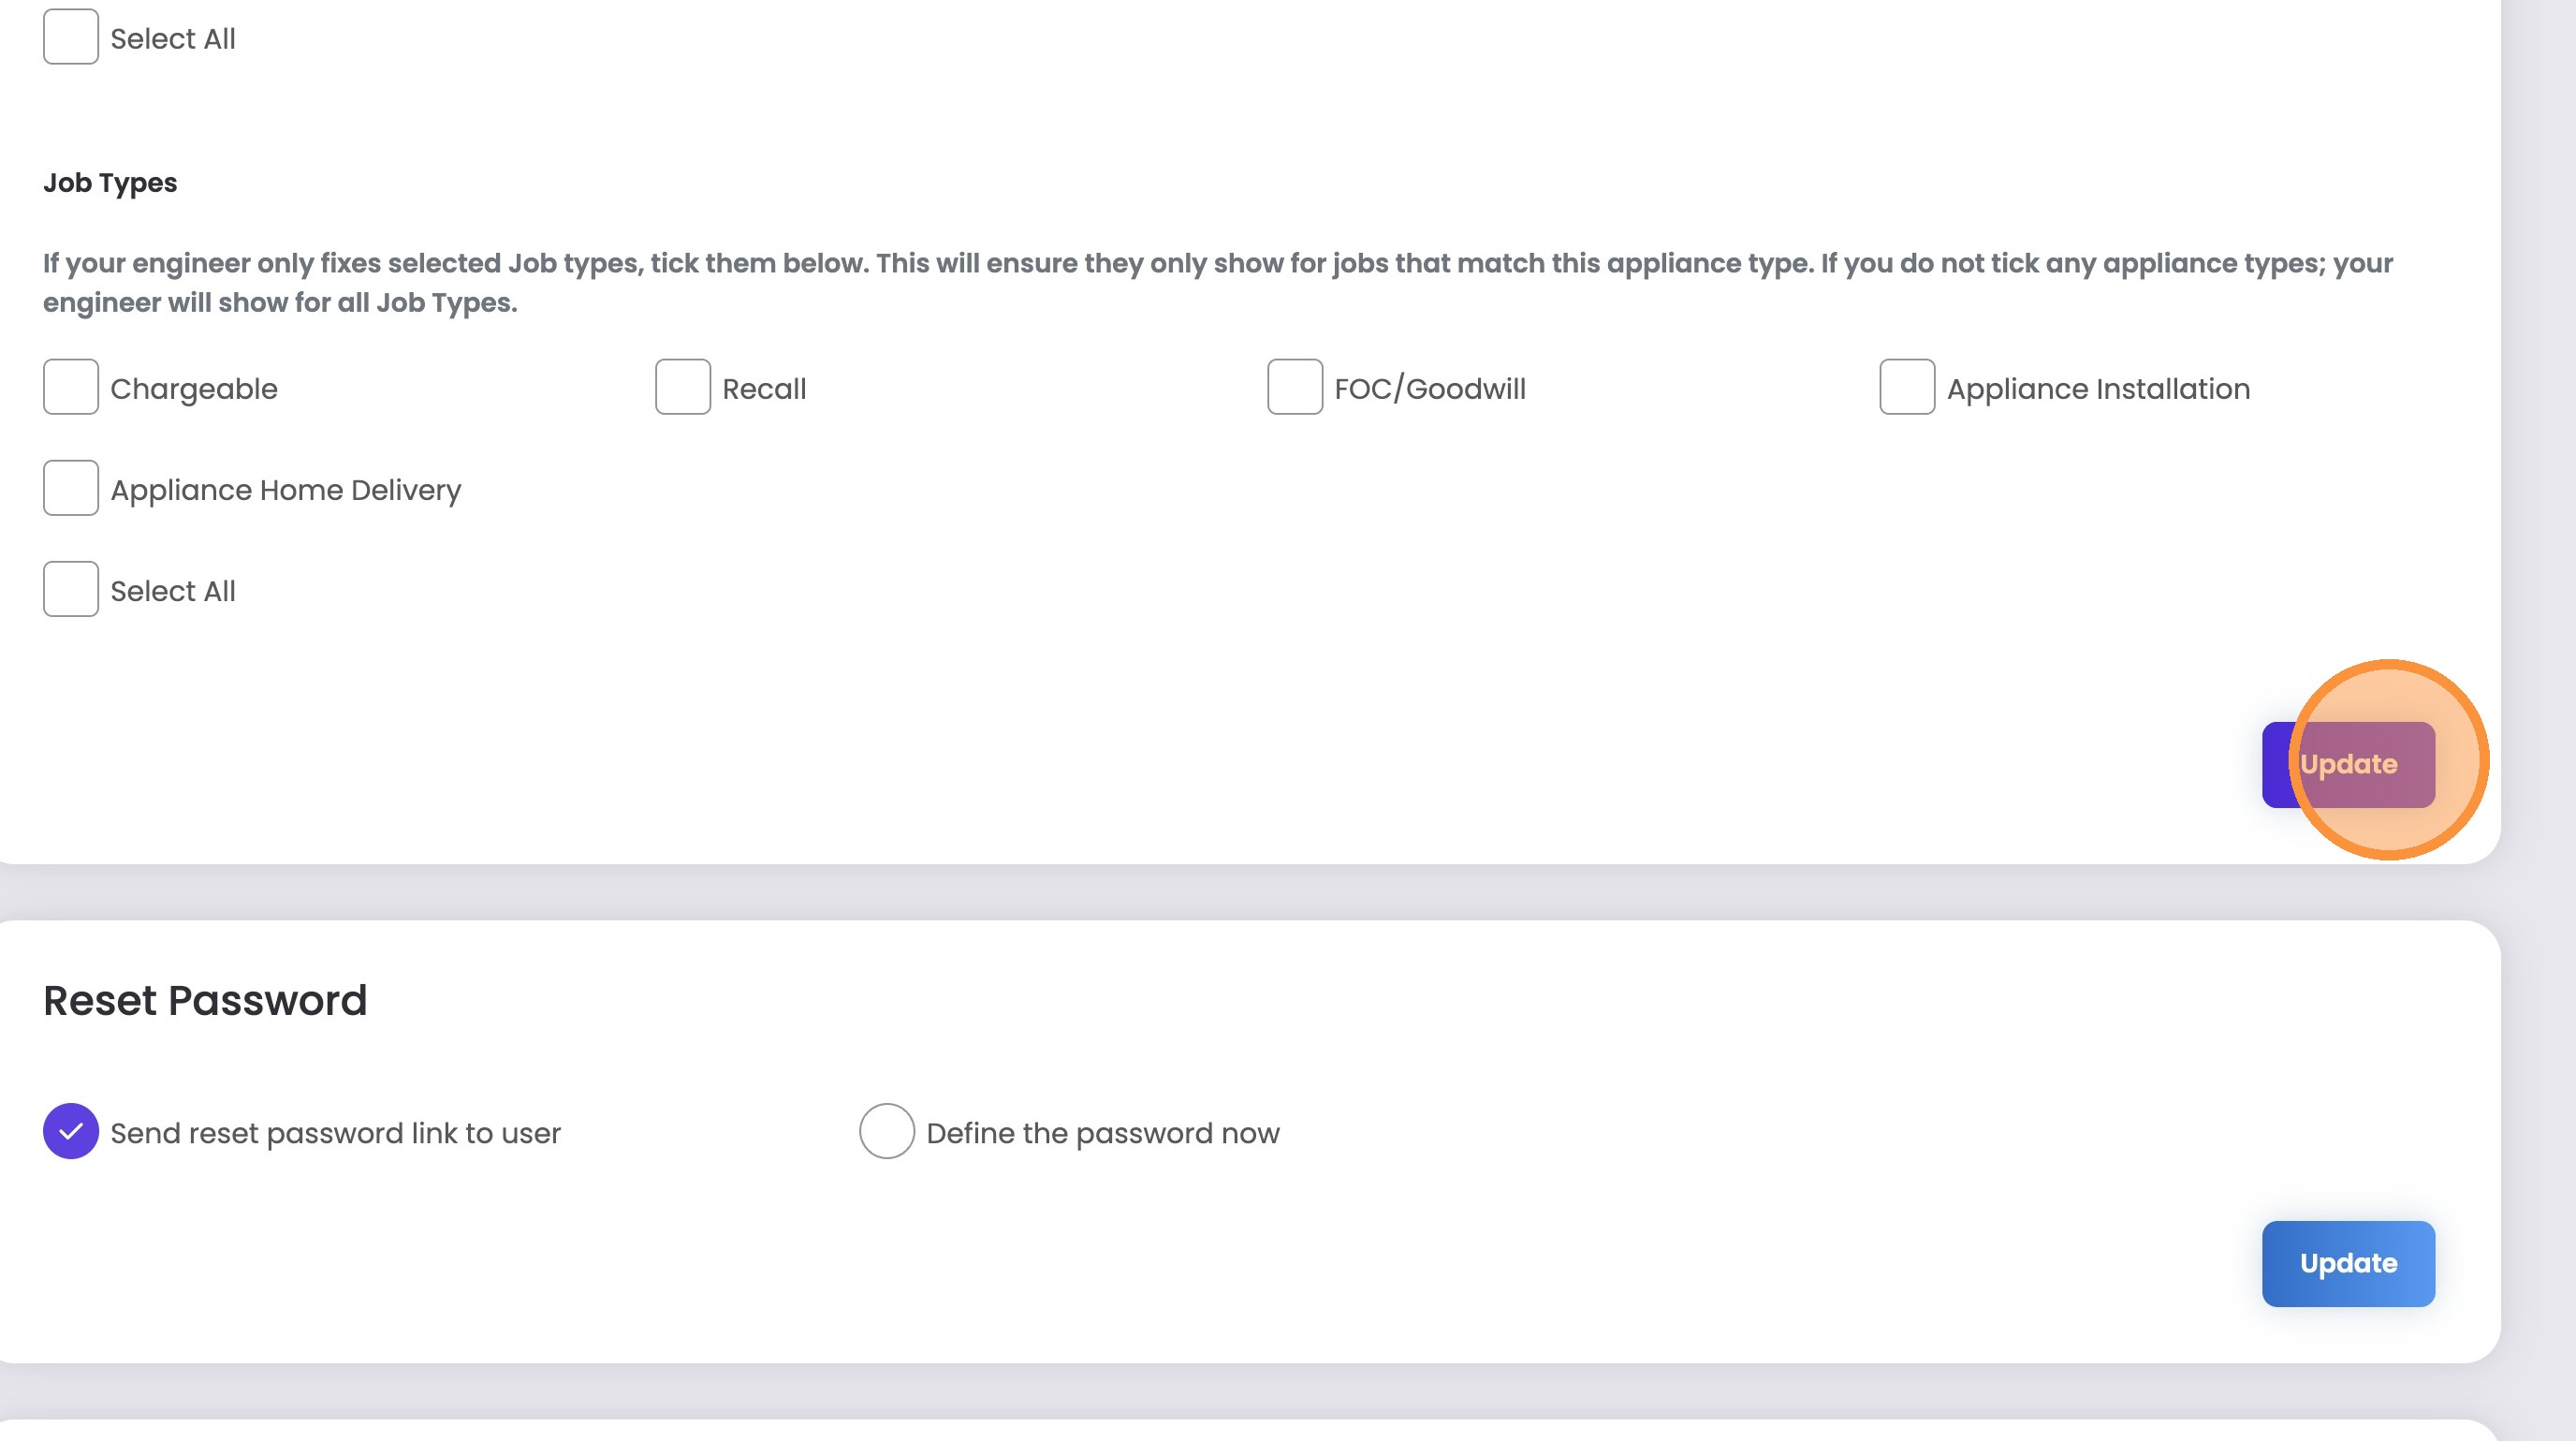
Task: Check the Appliance Home Delivery checkbox
Action: [x=70, y=488]
